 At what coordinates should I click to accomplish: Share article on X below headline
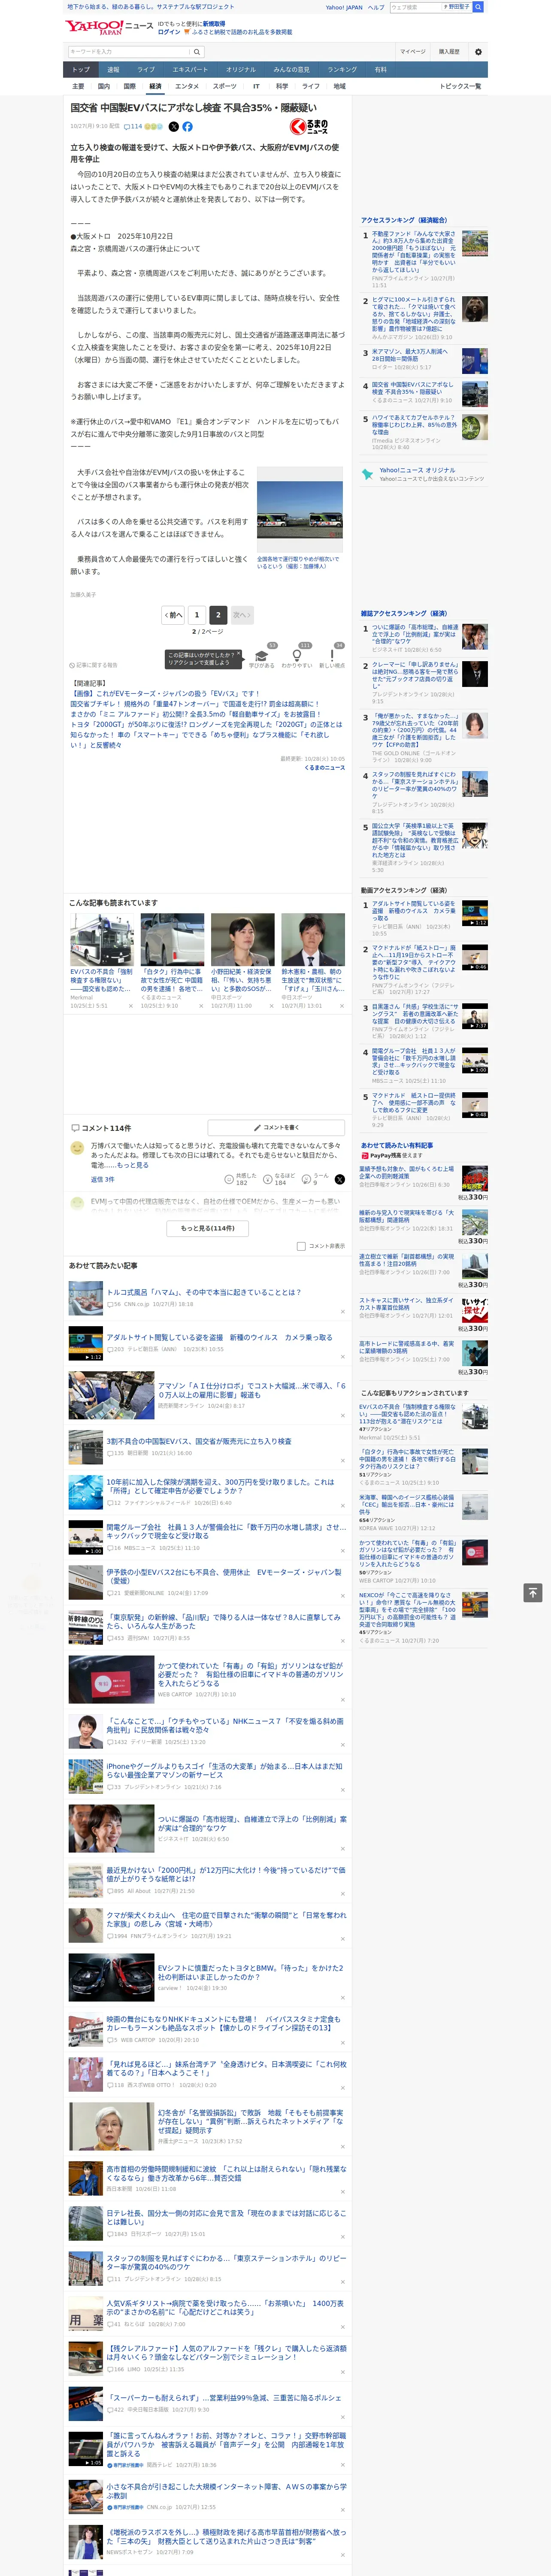point(174,127)
